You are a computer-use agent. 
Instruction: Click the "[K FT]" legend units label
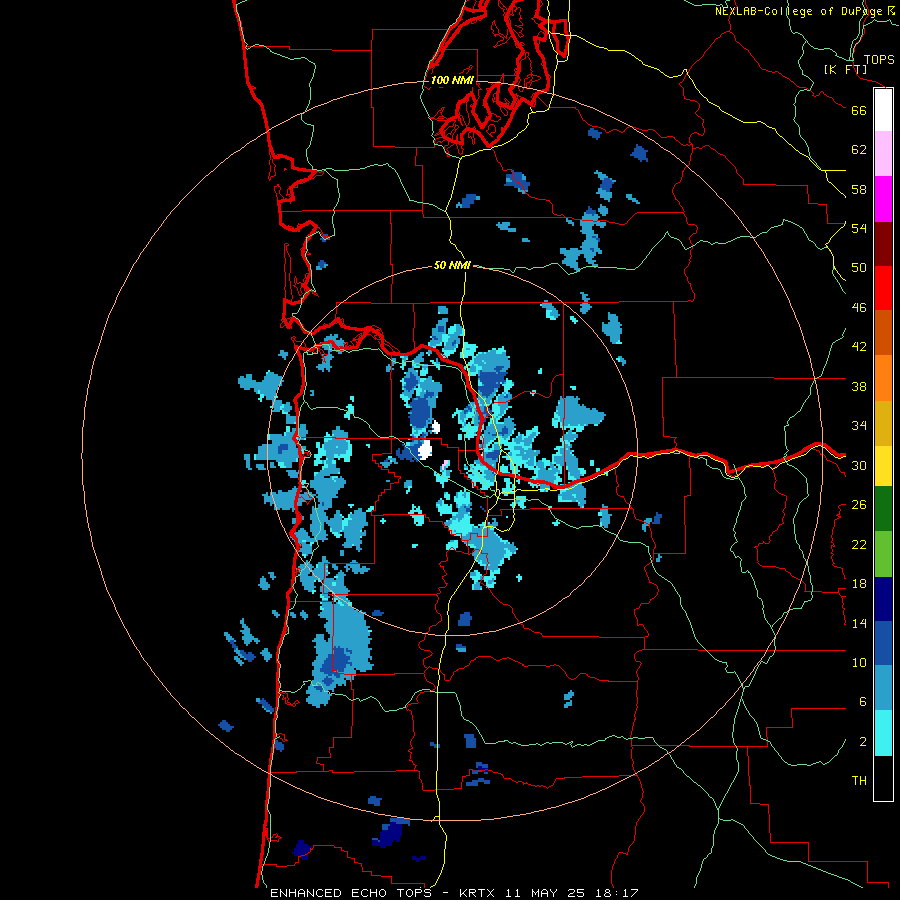[x=845, y=70]
